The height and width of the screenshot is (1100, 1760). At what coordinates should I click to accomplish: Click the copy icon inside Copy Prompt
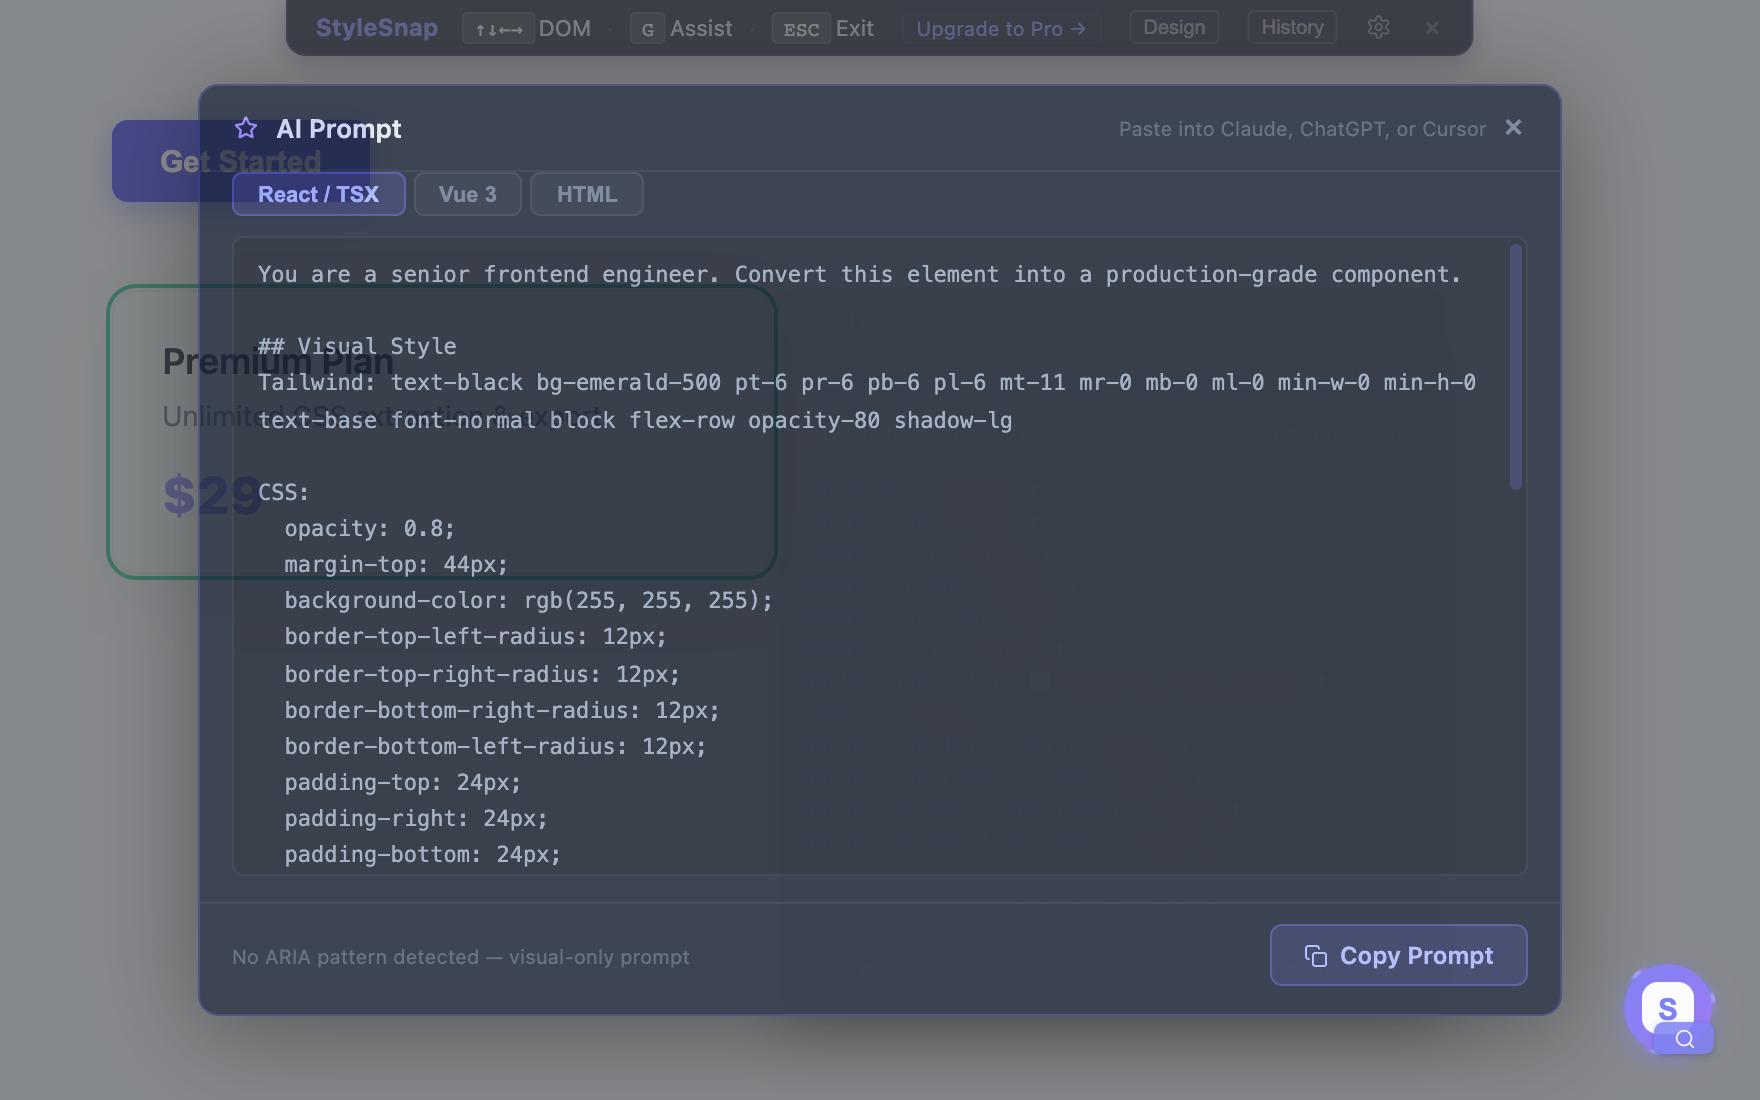tap(1316, 956)
